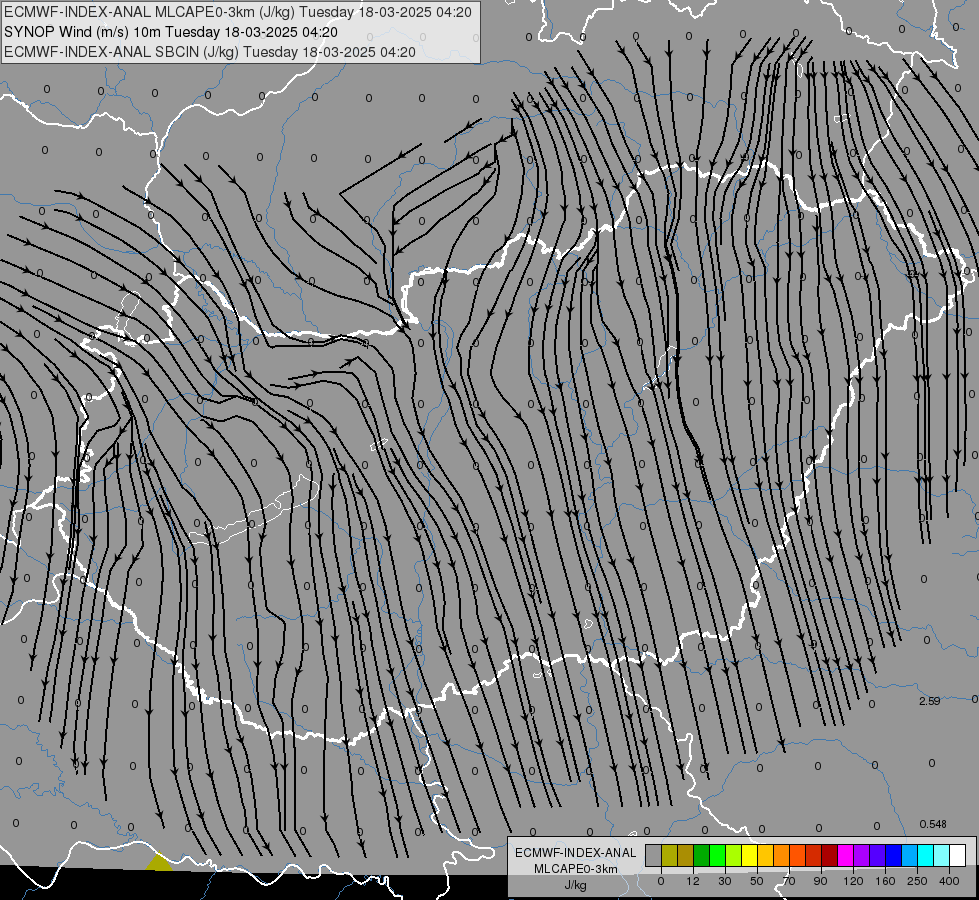Click the white swatch at the legend end
The width and height of the screenshot is (979, 900).
[958, 855]
